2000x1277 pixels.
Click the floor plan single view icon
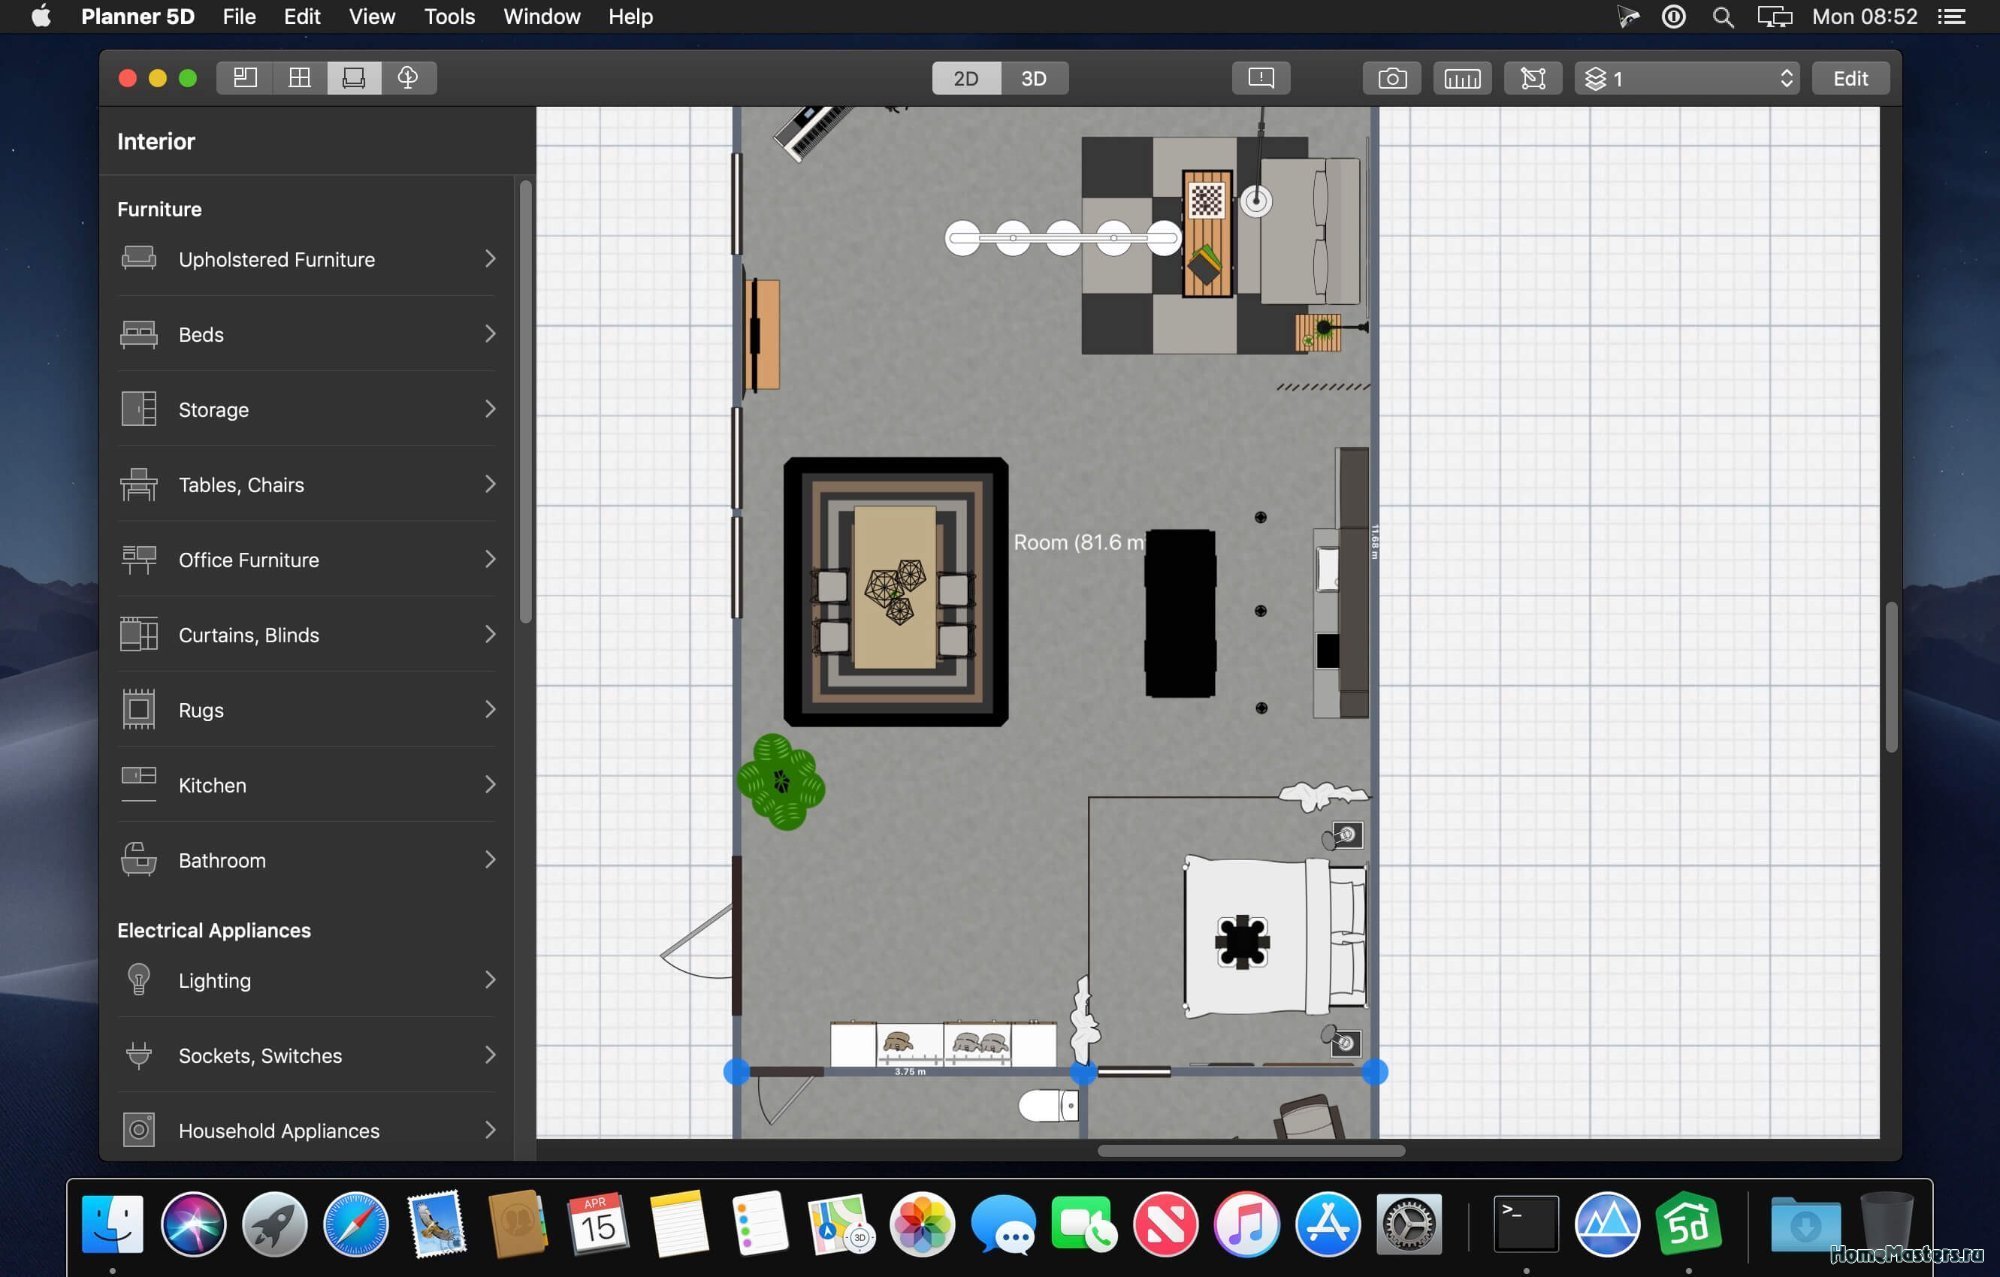tap(245, 77)
